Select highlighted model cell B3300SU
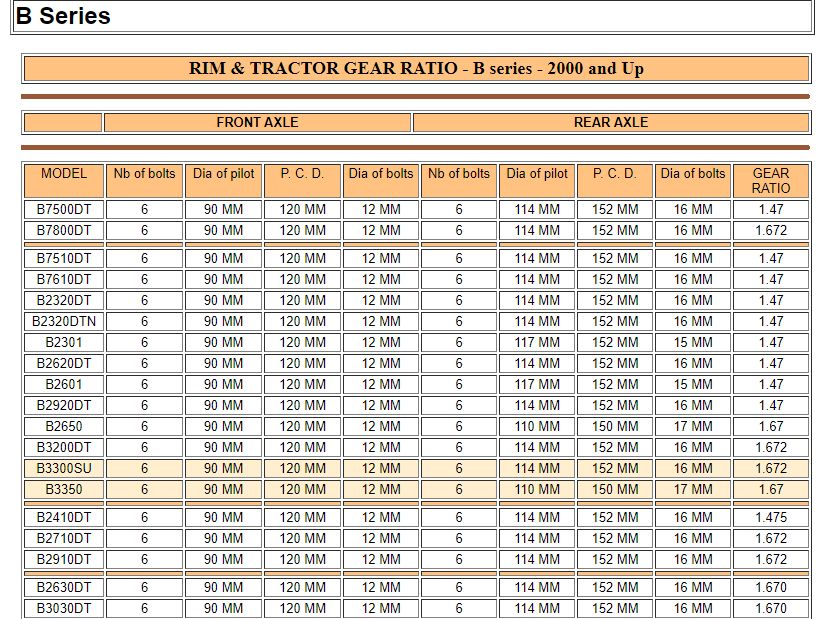 click(x=64, y=468)
